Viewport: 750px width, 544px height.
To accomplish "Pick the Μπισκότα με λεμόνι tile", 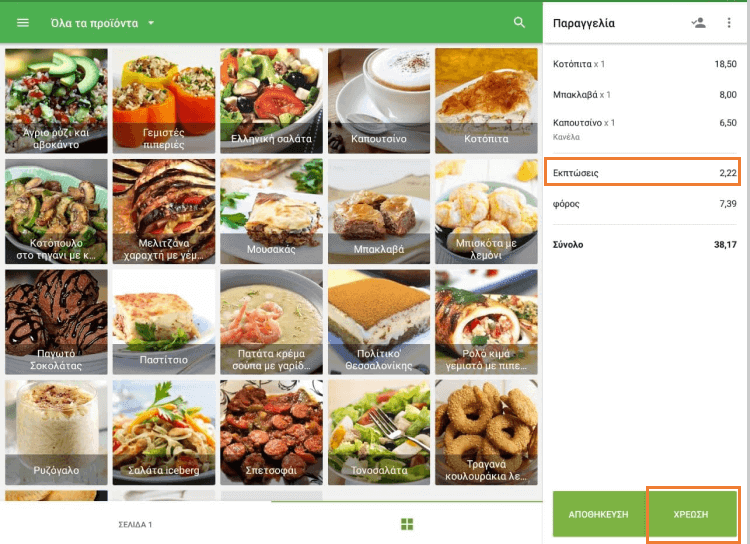I will click(486, 211).
